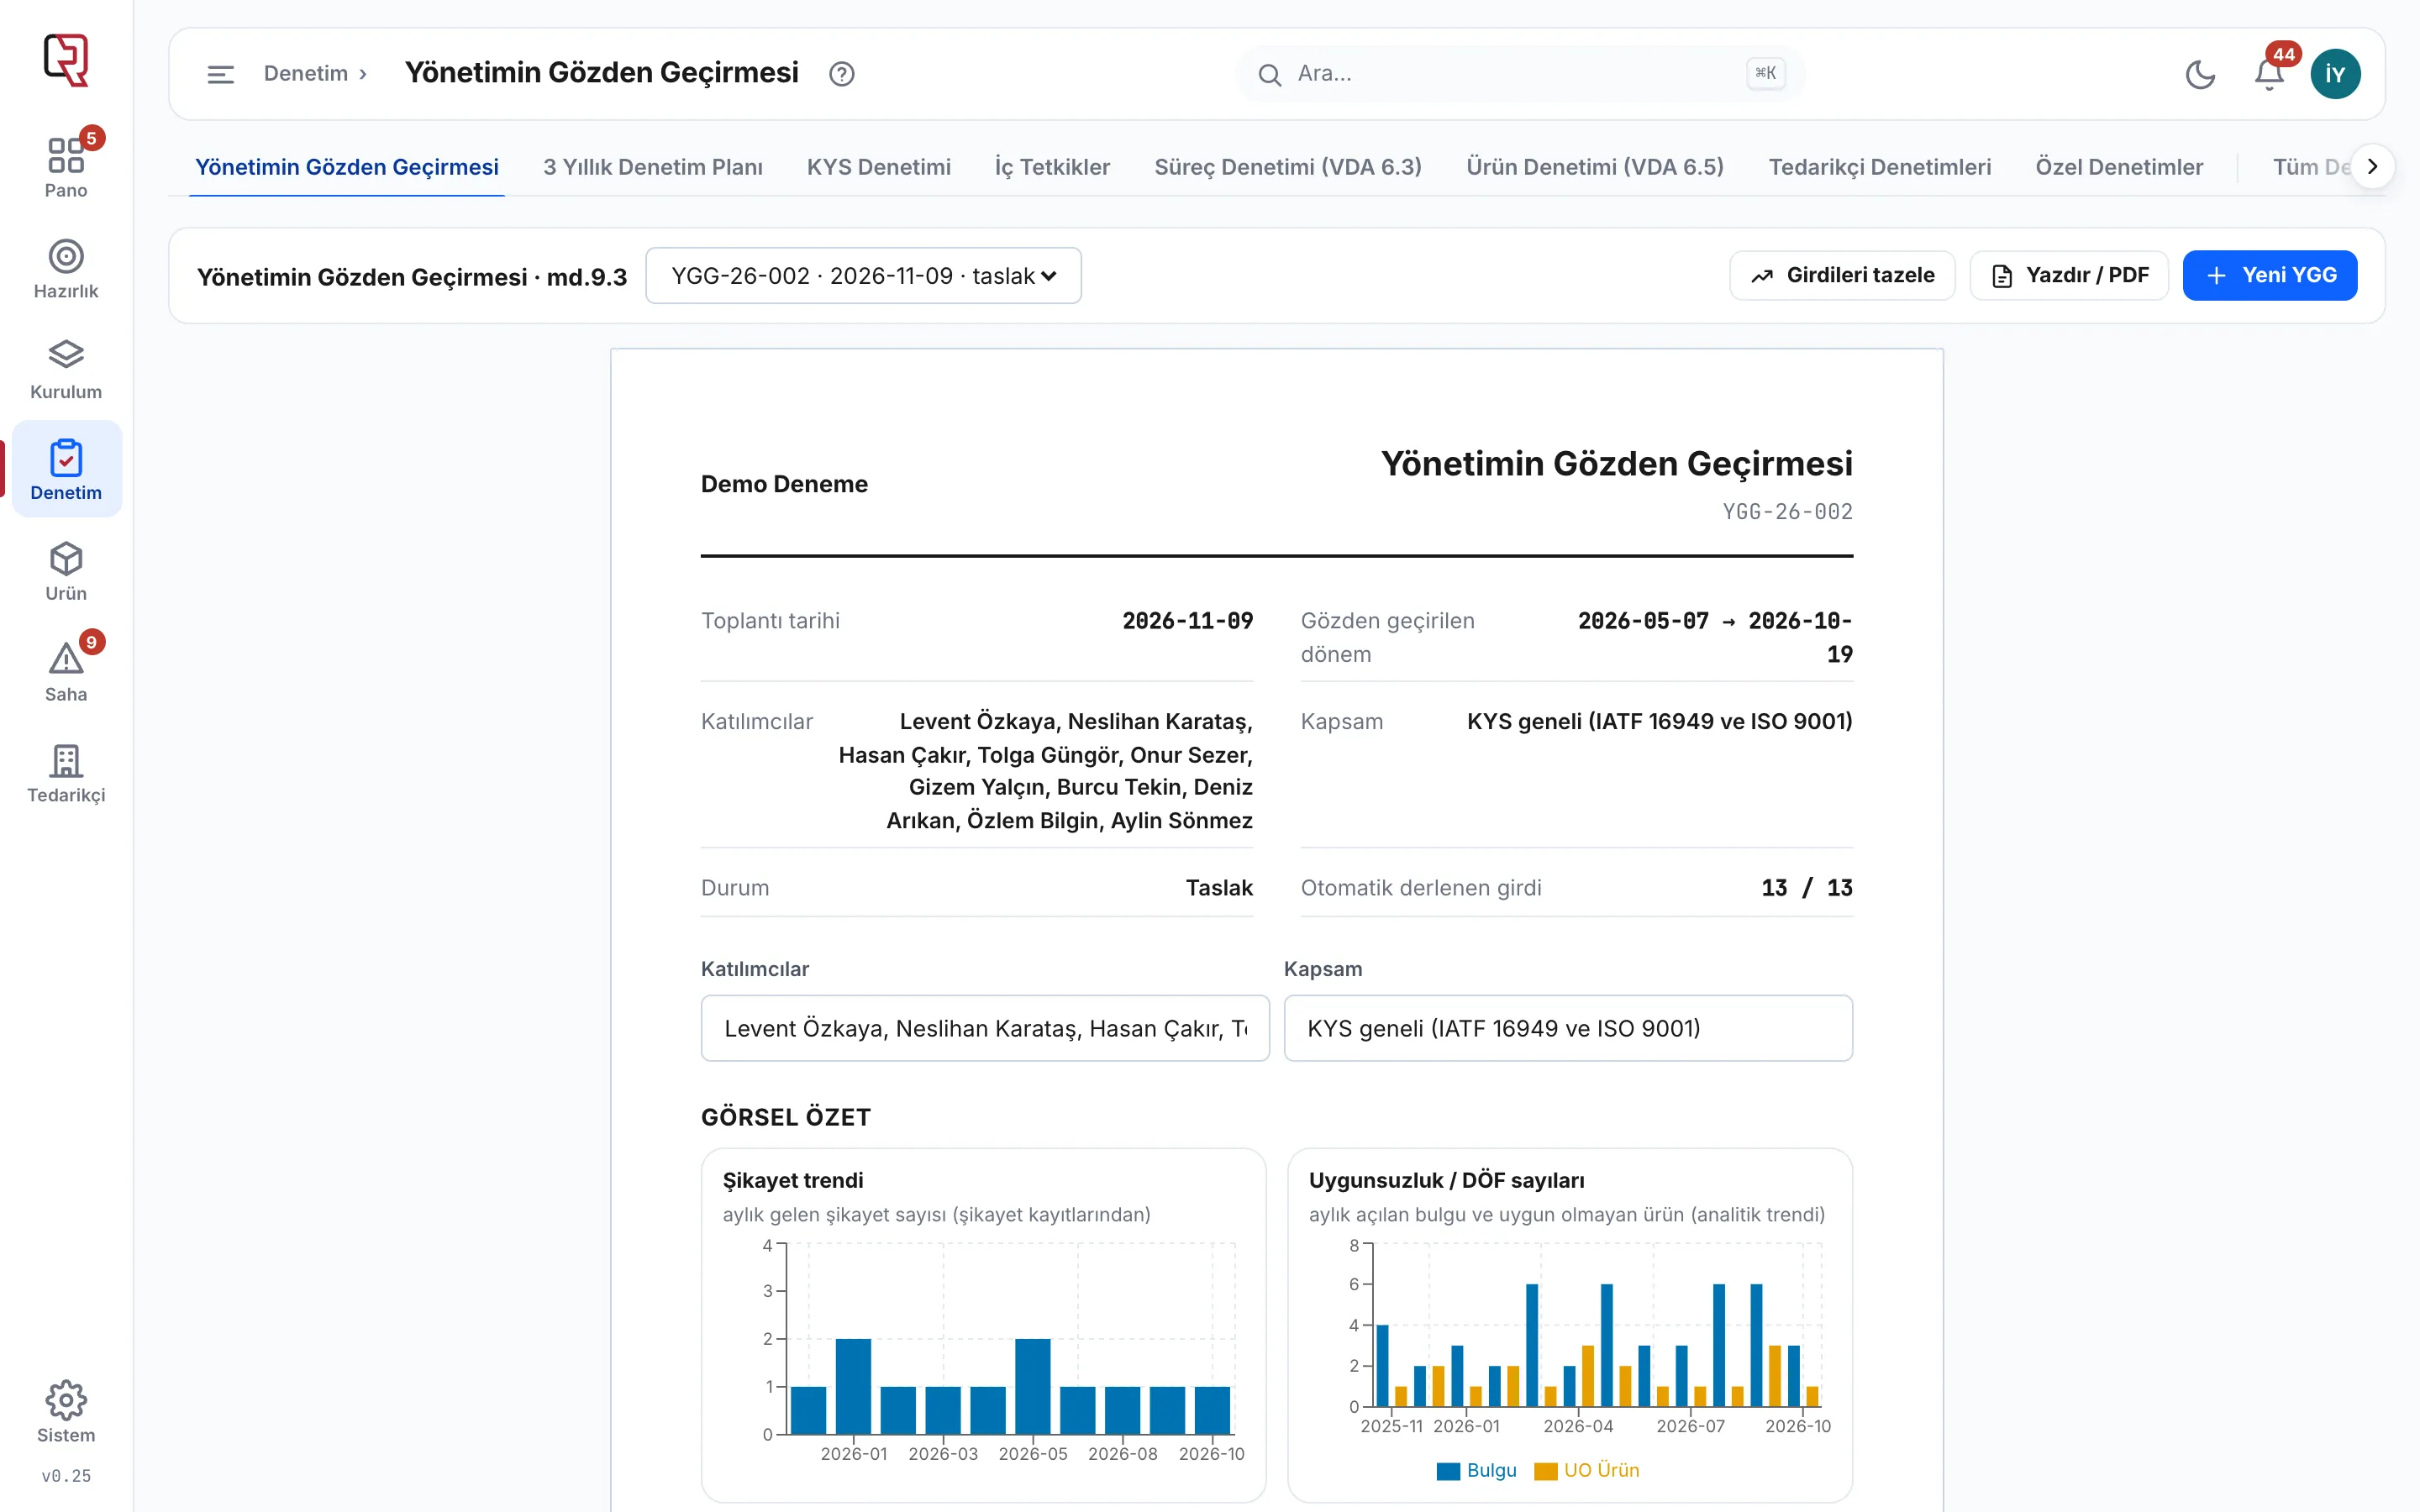Switch to 3 Yıllık Denetim Planı tab

653,167
